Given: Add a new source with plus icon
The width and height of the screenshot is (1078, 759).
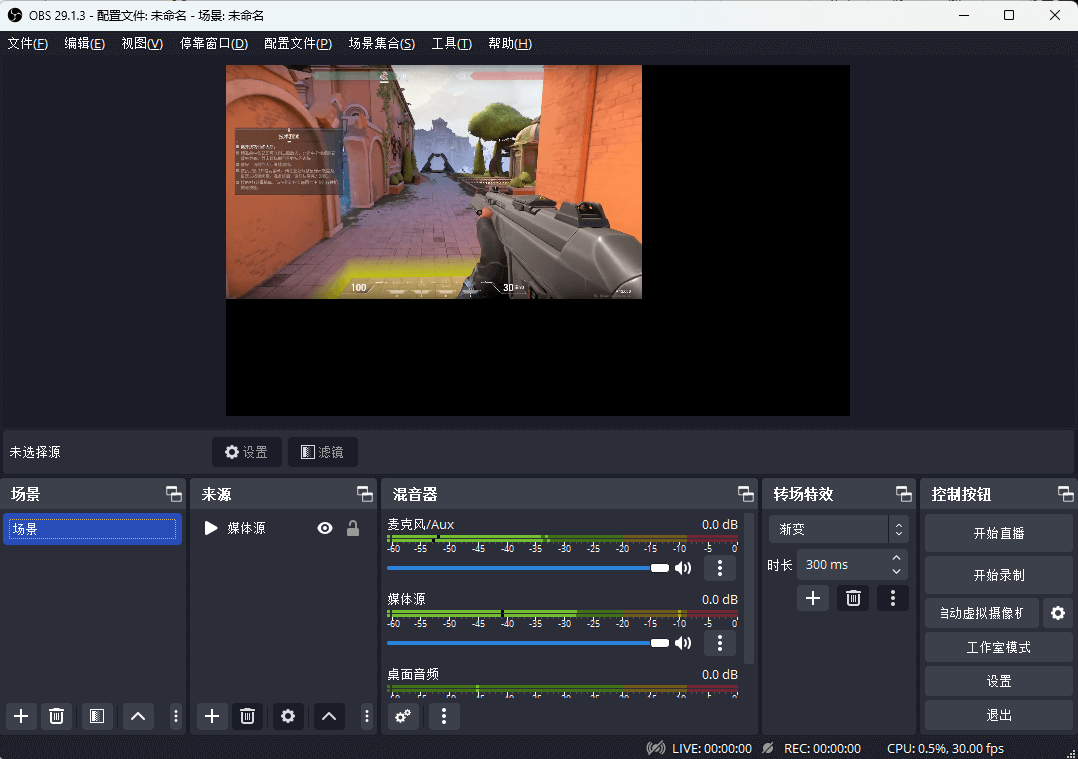Looking at the screenshot, I should pos(212,716).
